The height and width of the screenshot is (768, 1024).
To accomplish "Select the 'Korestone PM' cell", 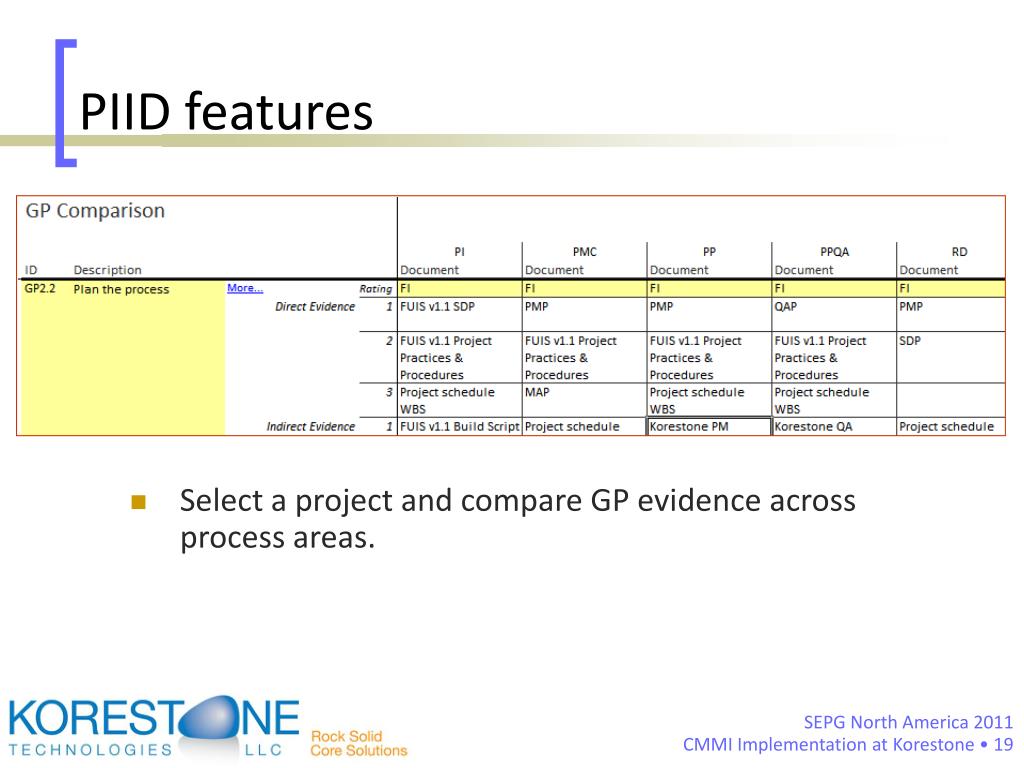I will [x=709, y=426].
